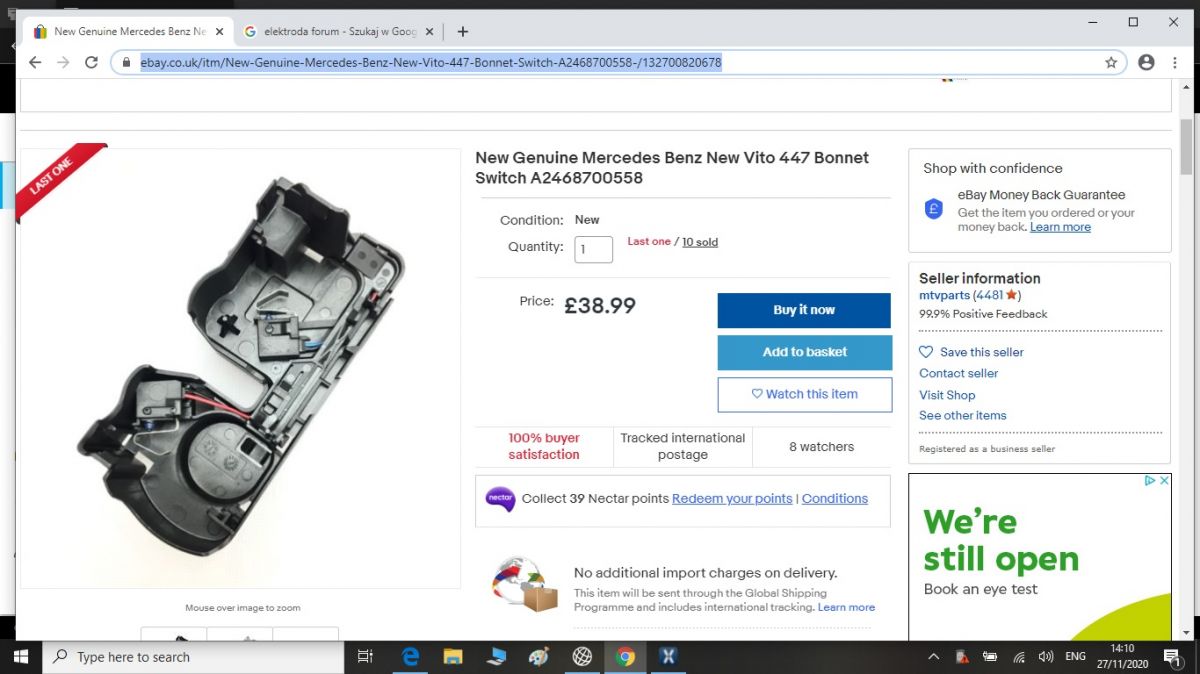Open Google Chrome from the taskbar

[626, 657]
